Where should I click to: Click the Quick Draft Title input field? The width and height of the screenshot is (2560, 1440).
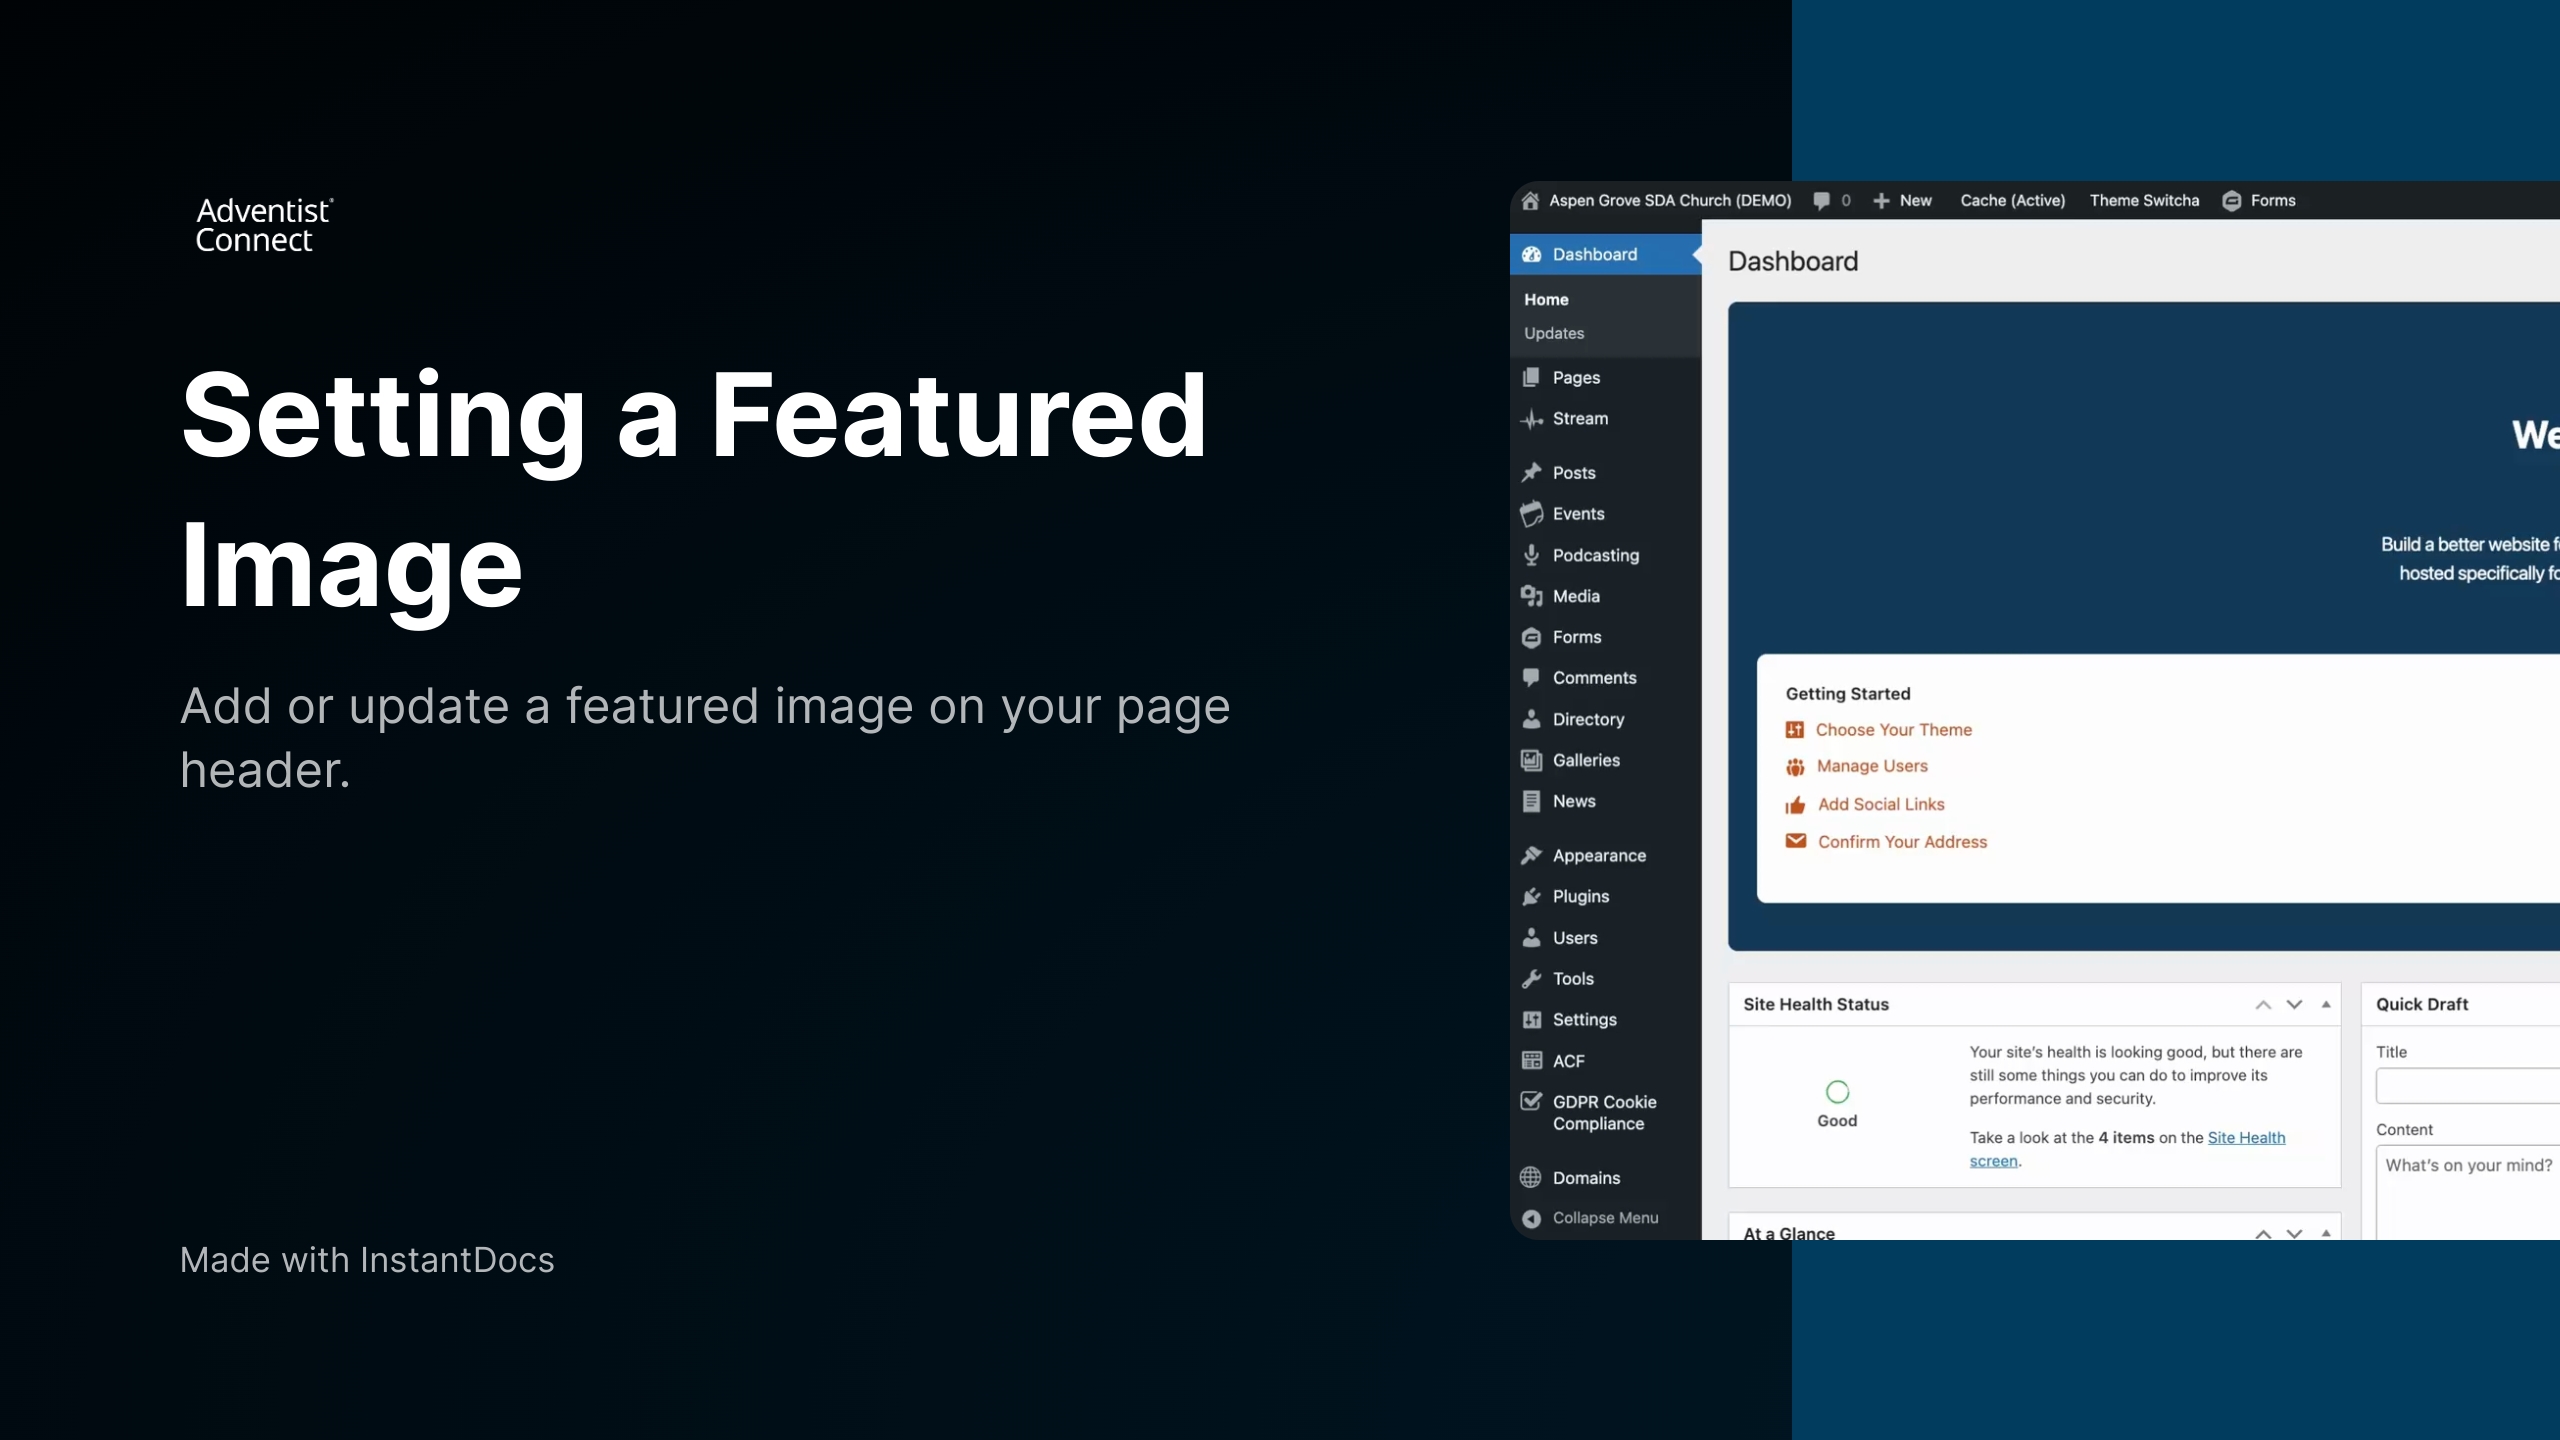2467,1086
